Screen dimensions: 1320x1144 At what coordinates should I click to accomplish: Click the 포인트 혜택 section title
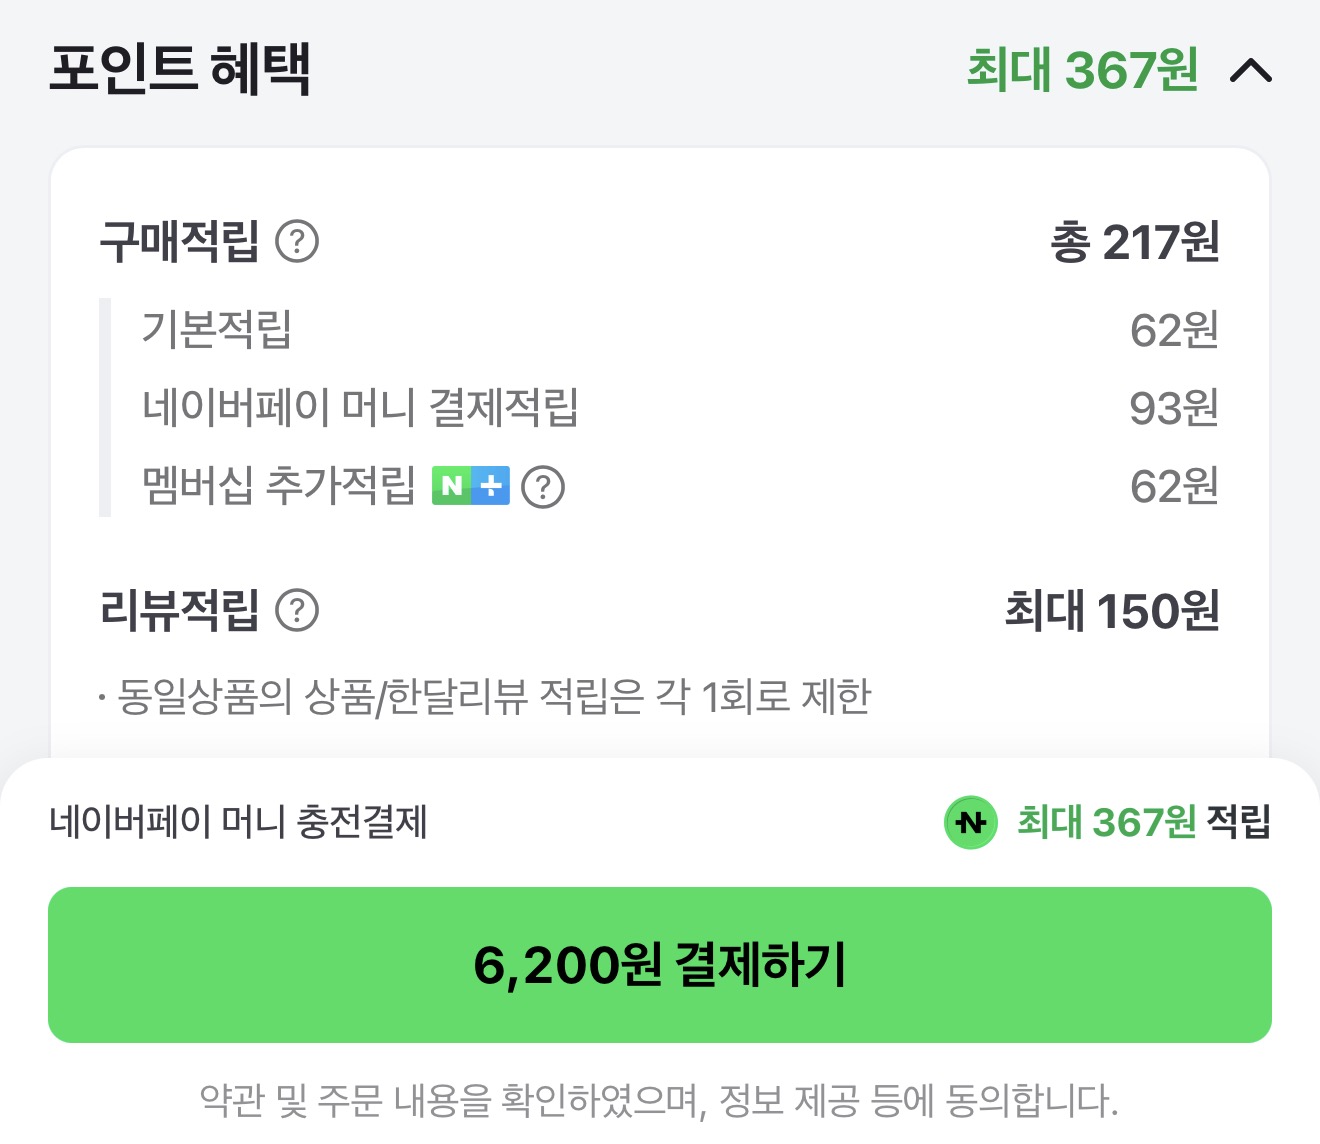(x=180, y=69)
